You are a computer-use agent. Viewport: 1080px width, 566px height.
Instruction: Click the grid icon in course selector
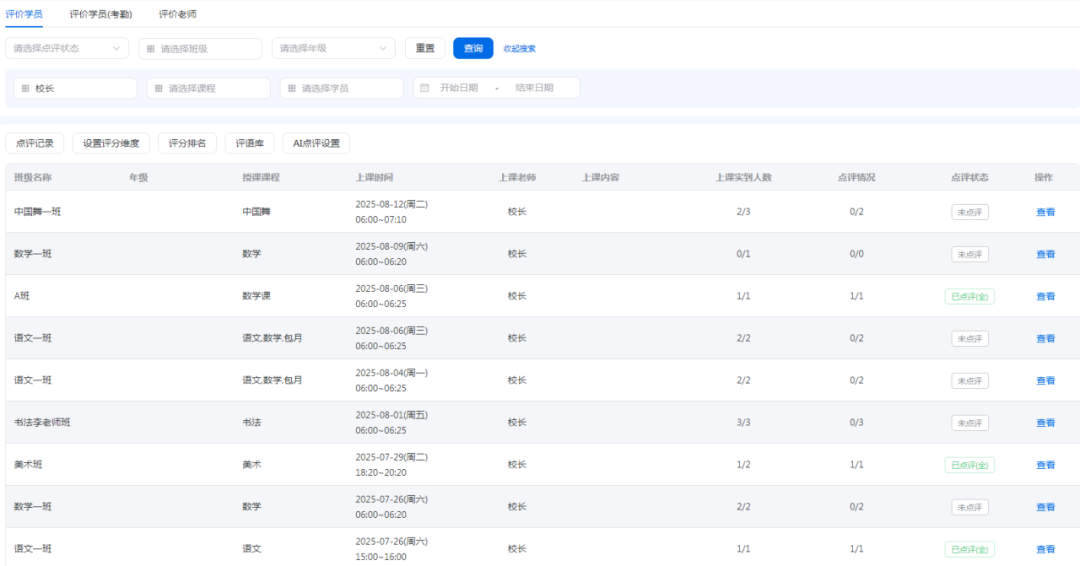[x=158, y=88]
